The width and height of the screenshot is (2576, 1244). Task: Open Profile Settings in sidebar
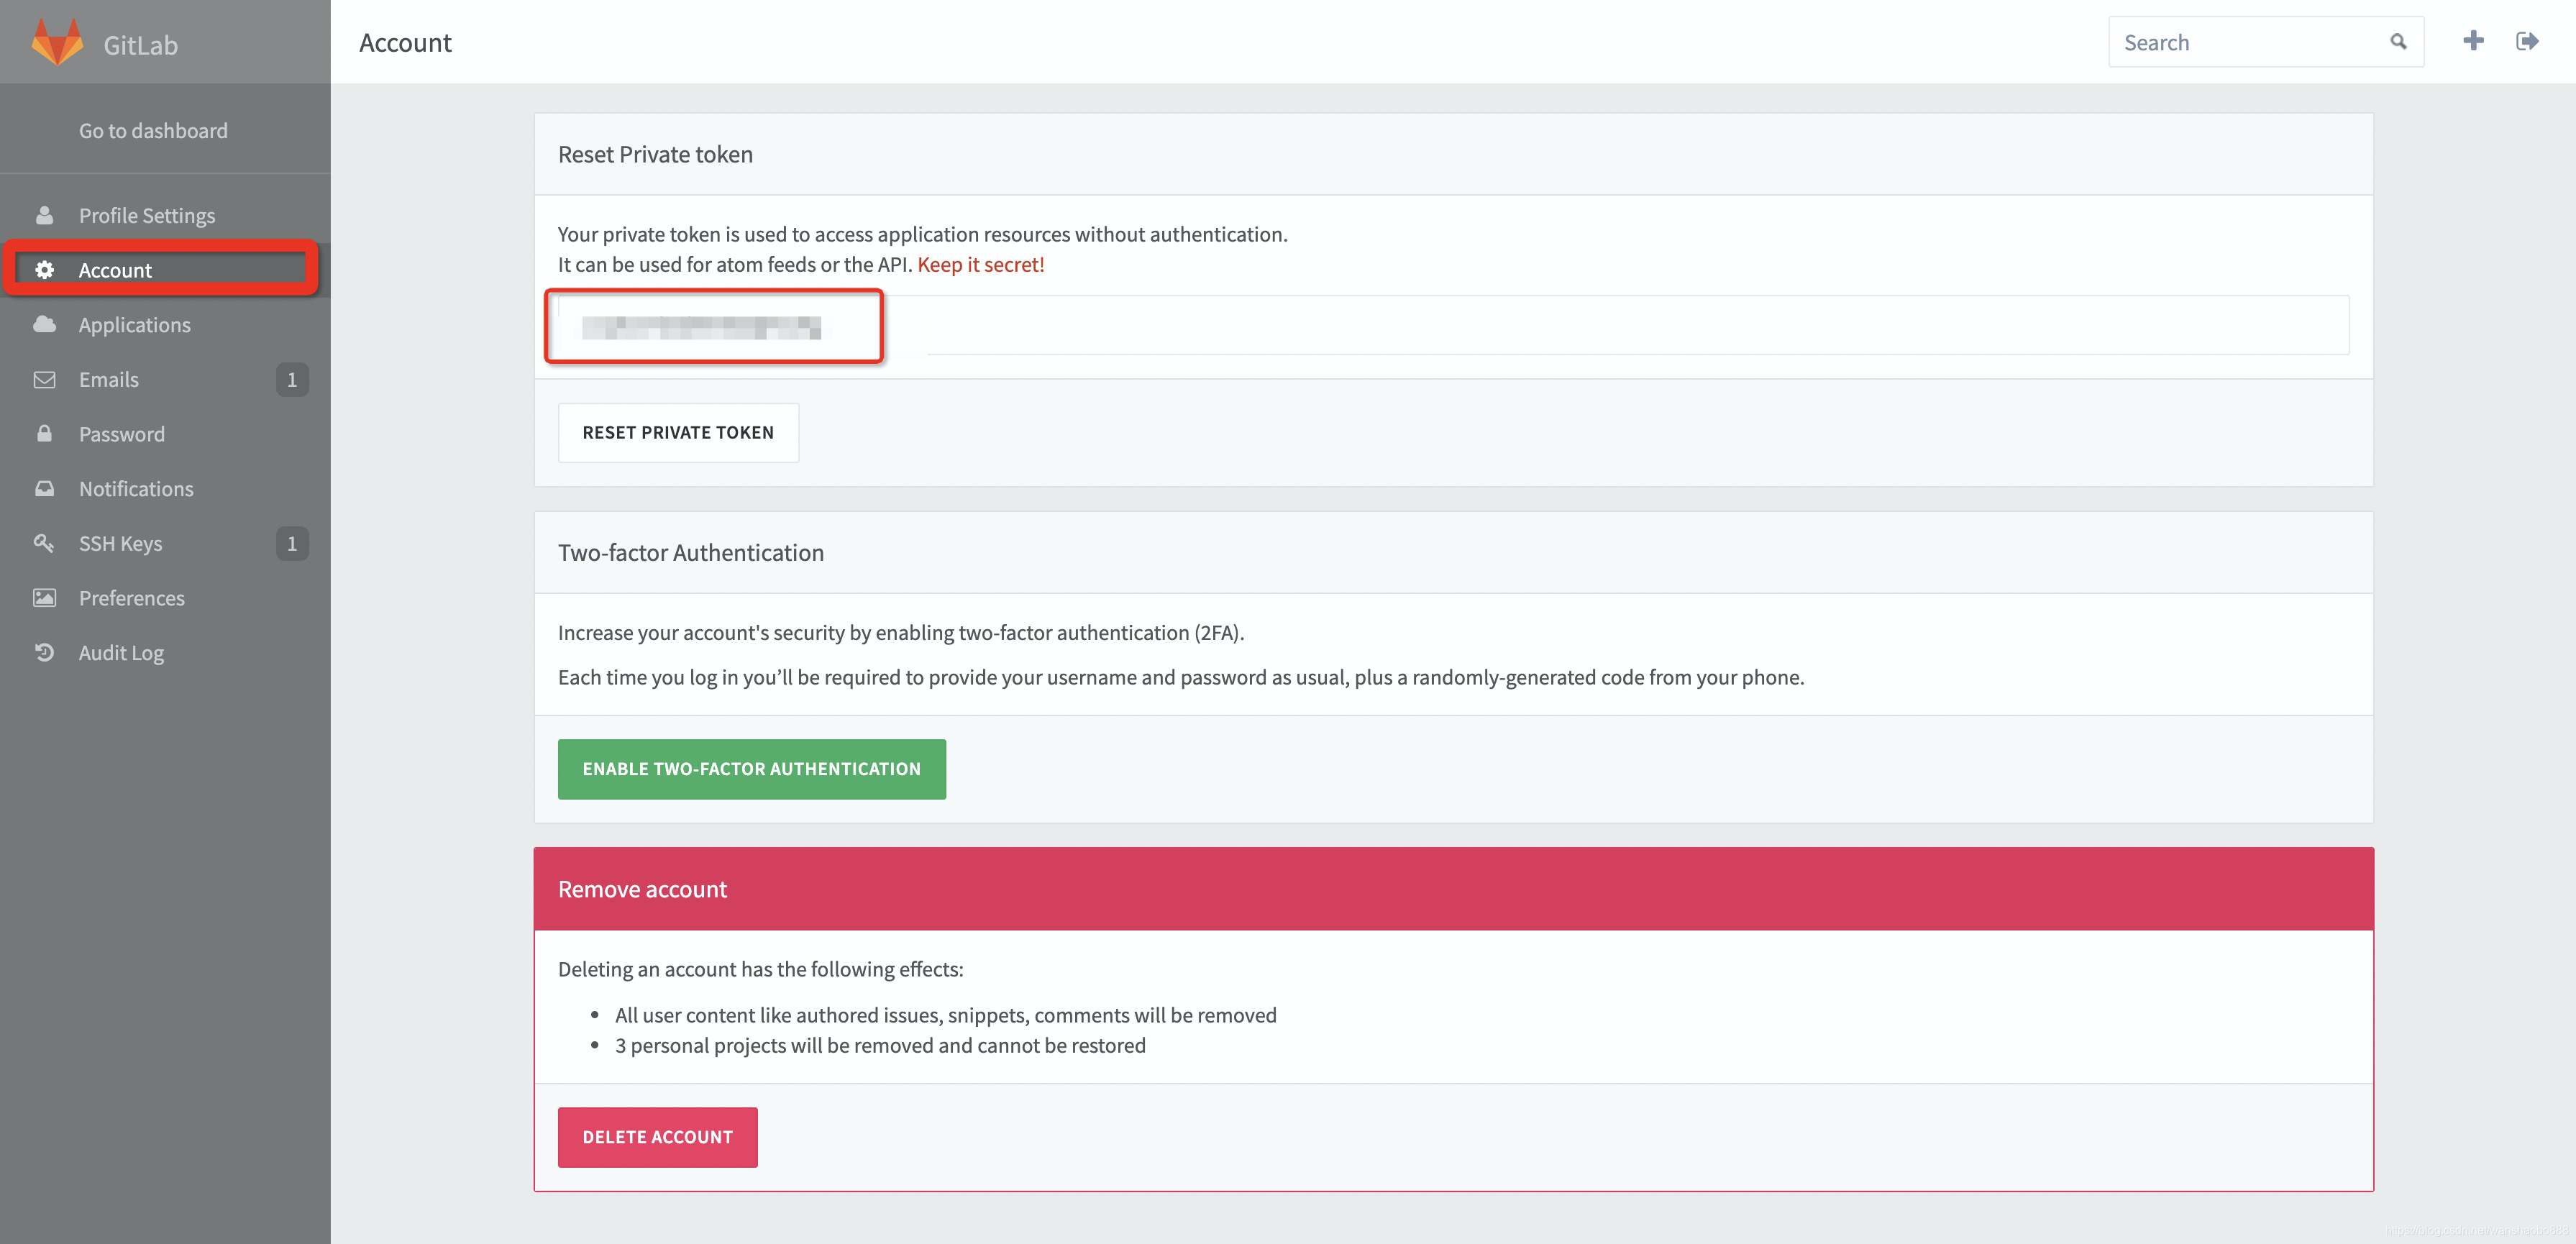tap(165, 215)
